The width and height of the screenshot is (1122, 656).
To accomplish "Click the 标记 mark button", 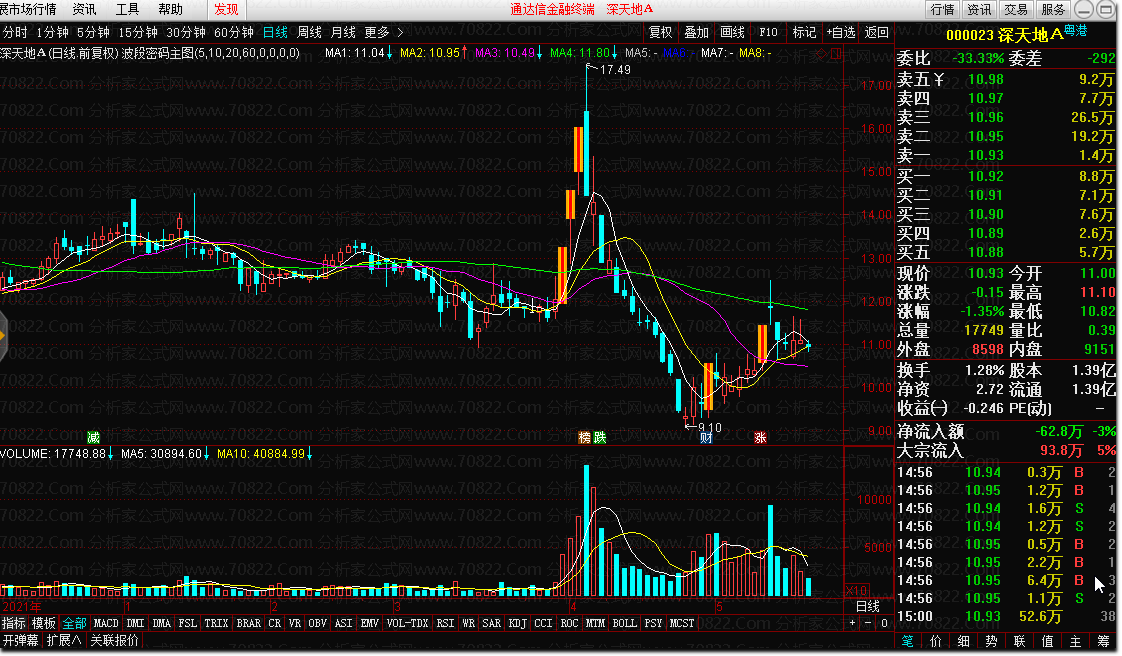I will click(804, 32).
